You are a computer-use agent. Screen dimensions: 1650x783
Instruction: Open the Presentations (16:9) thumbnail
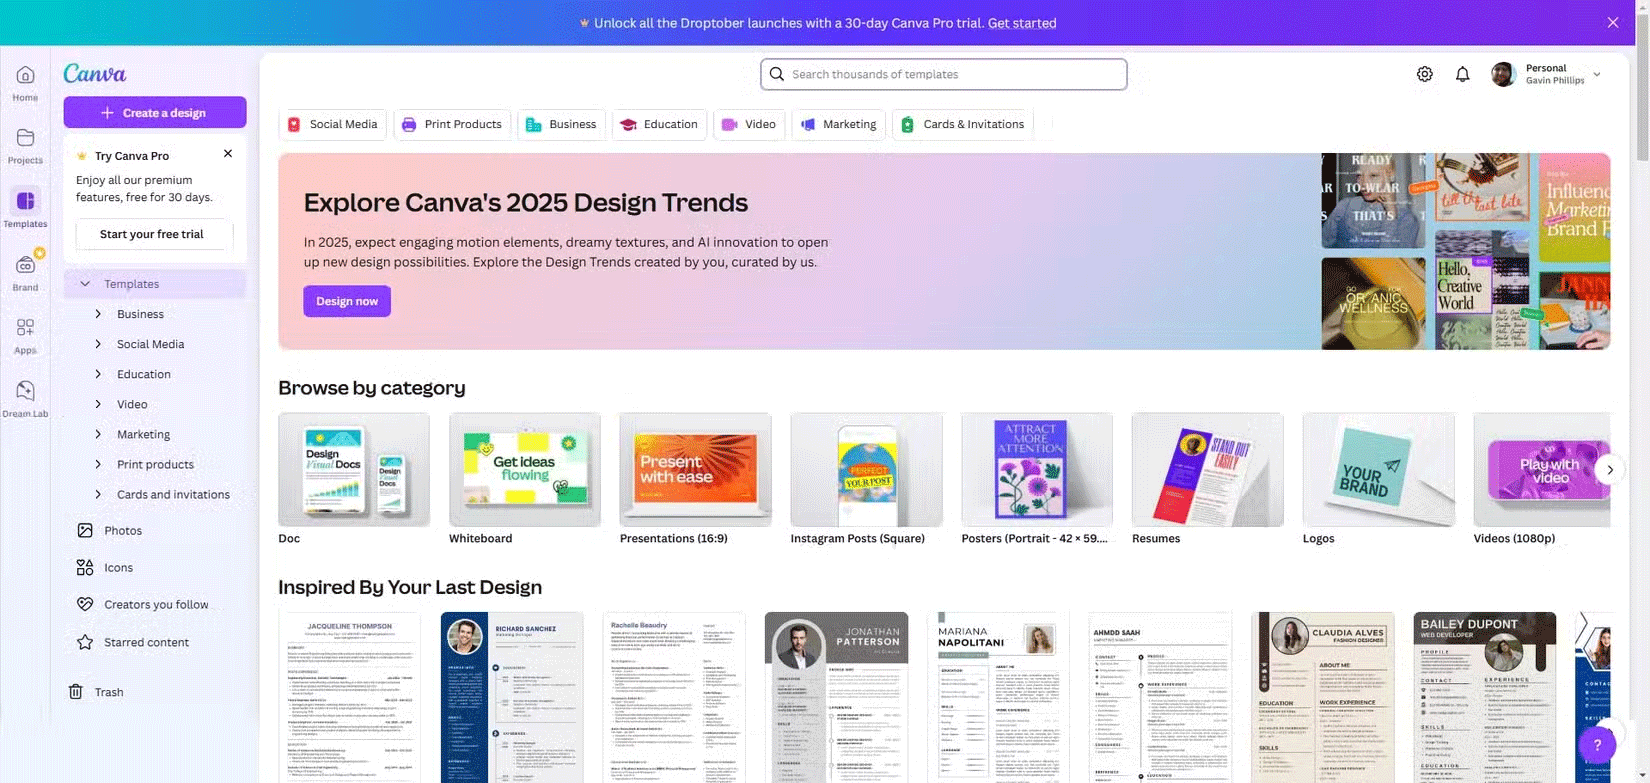(696, 470)
